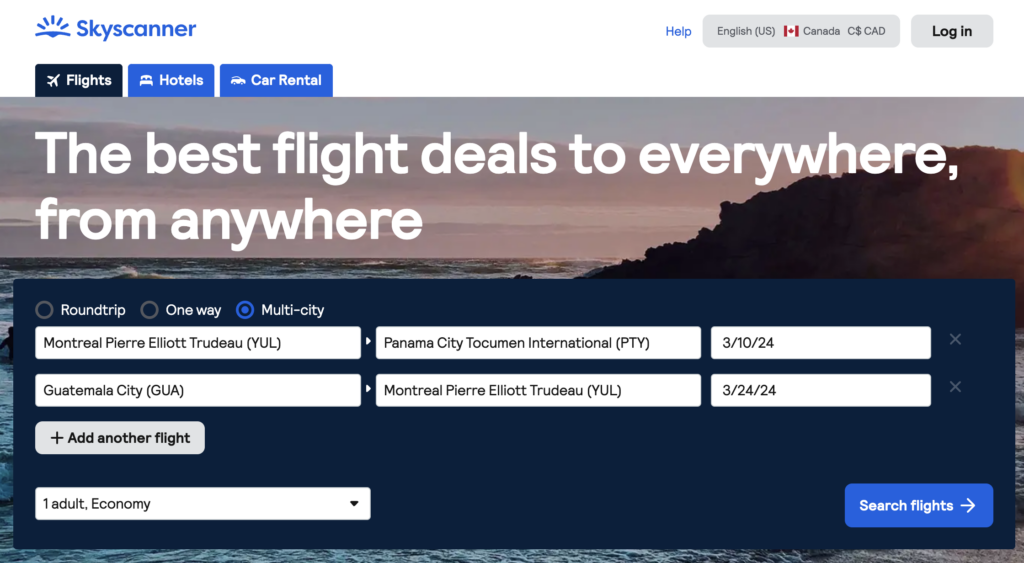Select the Roundtrip radio option

(x=45, y=310)
